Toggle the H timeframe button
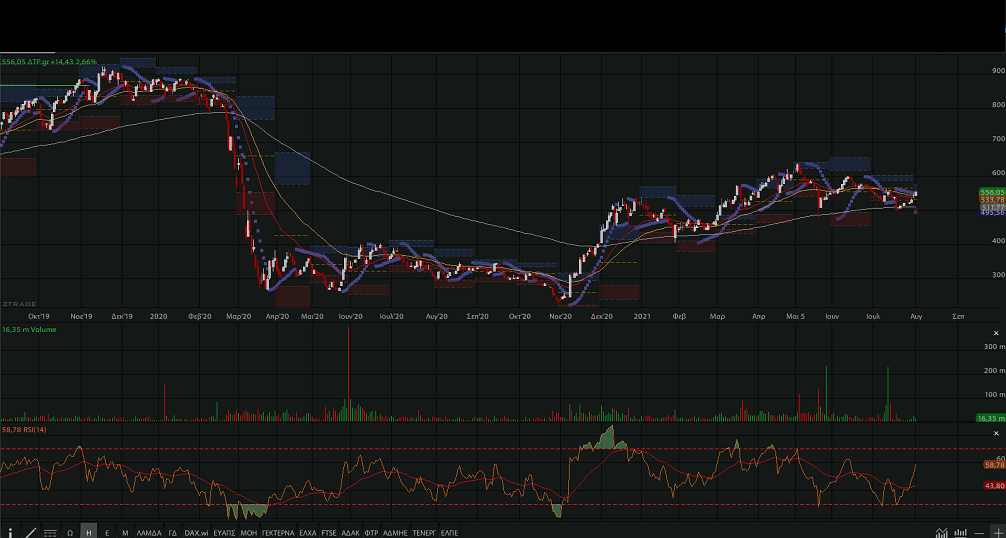Viewport: 1006px width, 538px height. pyautogui.click(x=89, y=532)
